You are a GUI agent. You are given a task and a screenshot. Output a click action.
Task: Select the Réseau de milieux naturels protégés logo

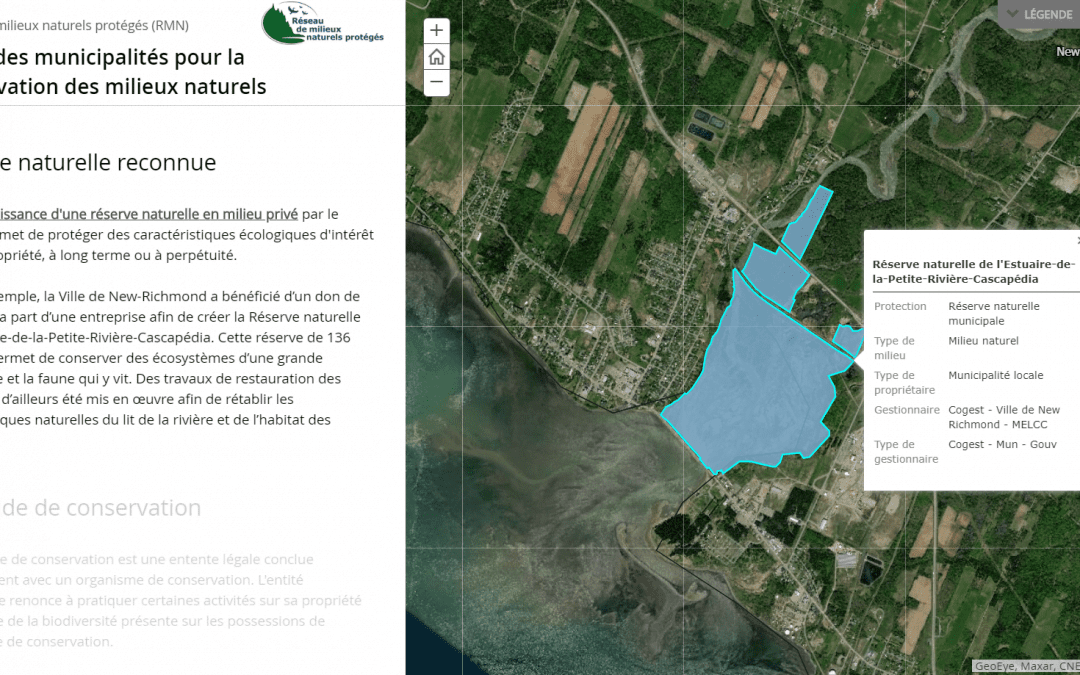coord(321,24)
